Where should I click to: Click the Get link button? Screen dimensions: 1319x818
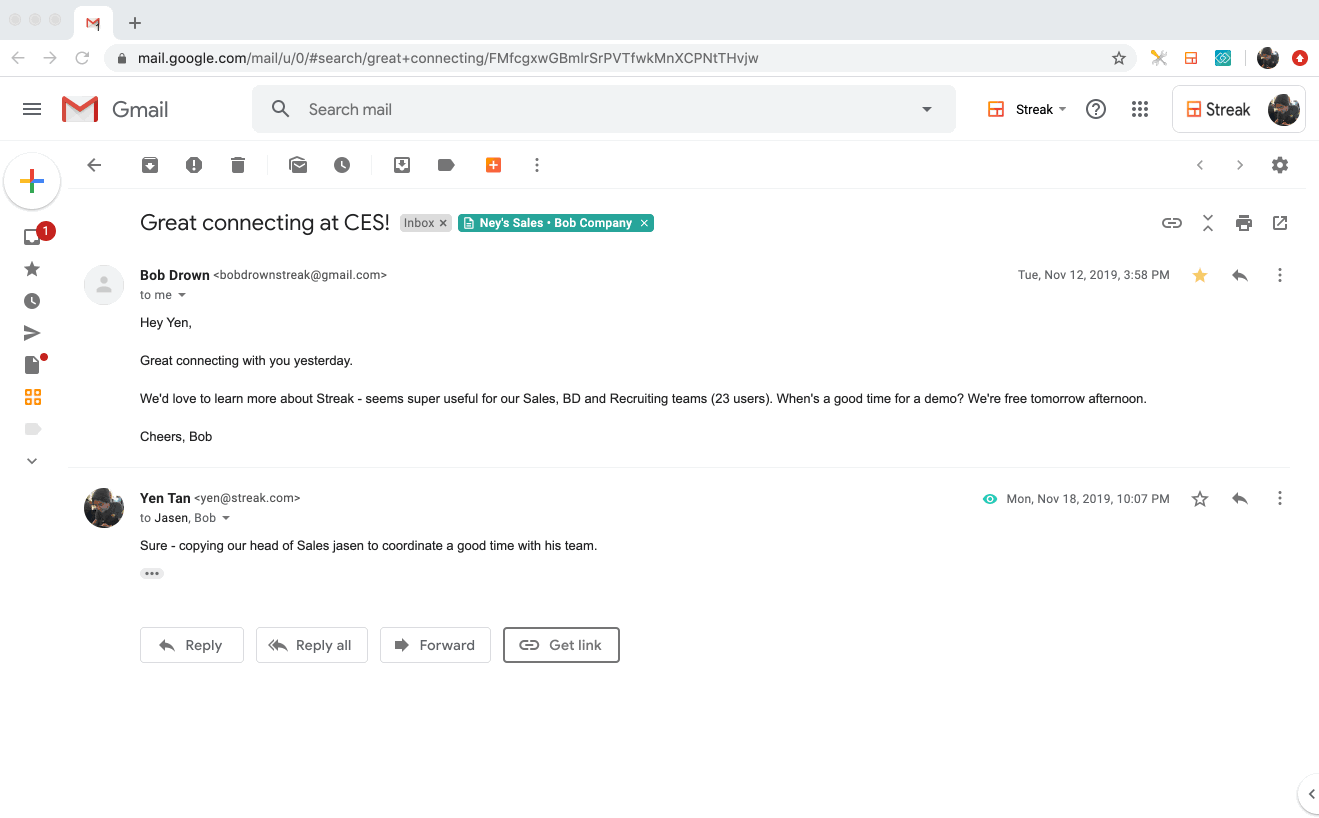click(561, 645)
